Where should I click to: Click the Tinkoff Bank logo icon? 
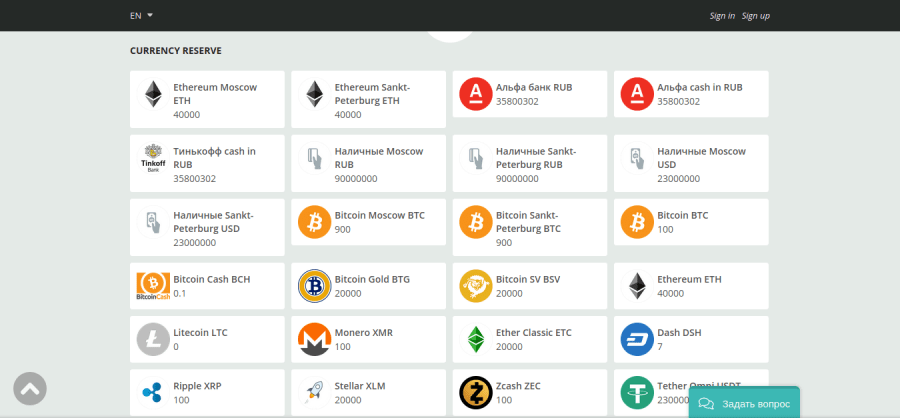[153, 158]
